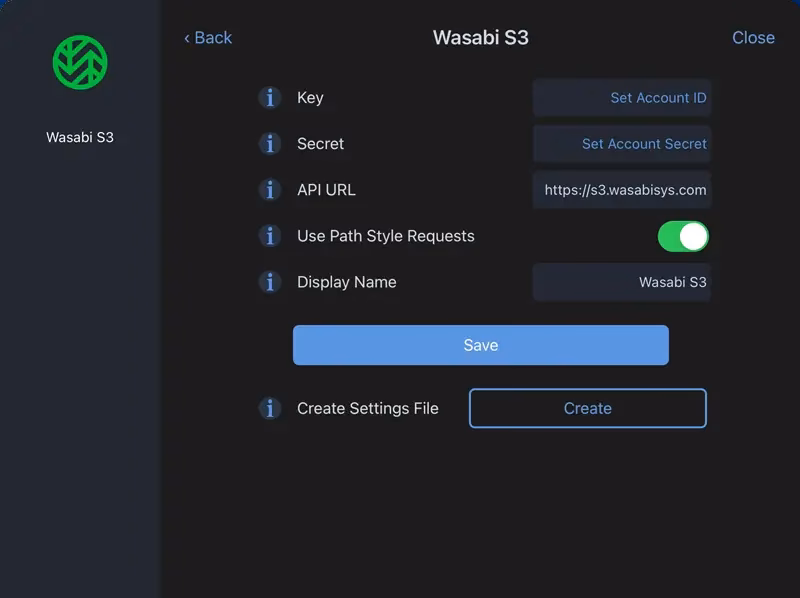Create the settings file
This screenshot has width=800, height=598.
587,408
